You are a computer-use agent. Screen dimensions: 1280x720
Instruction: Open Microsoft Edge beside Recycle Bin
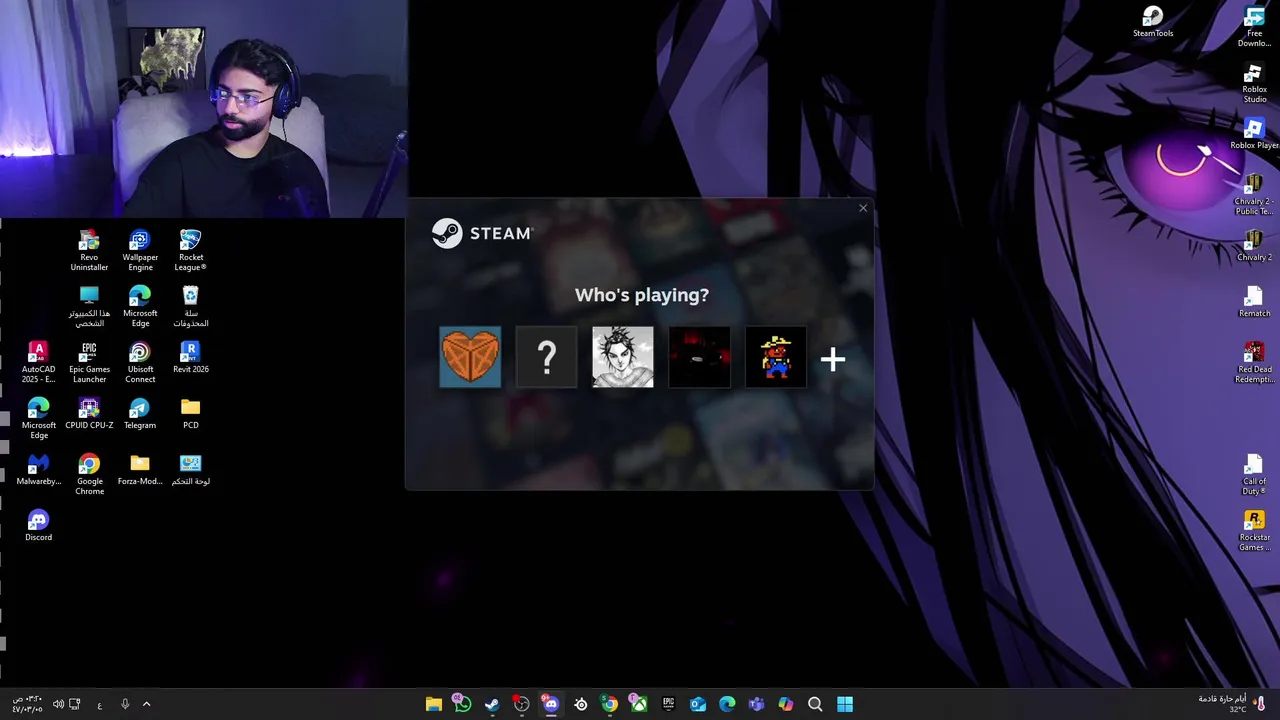point(140,307)
